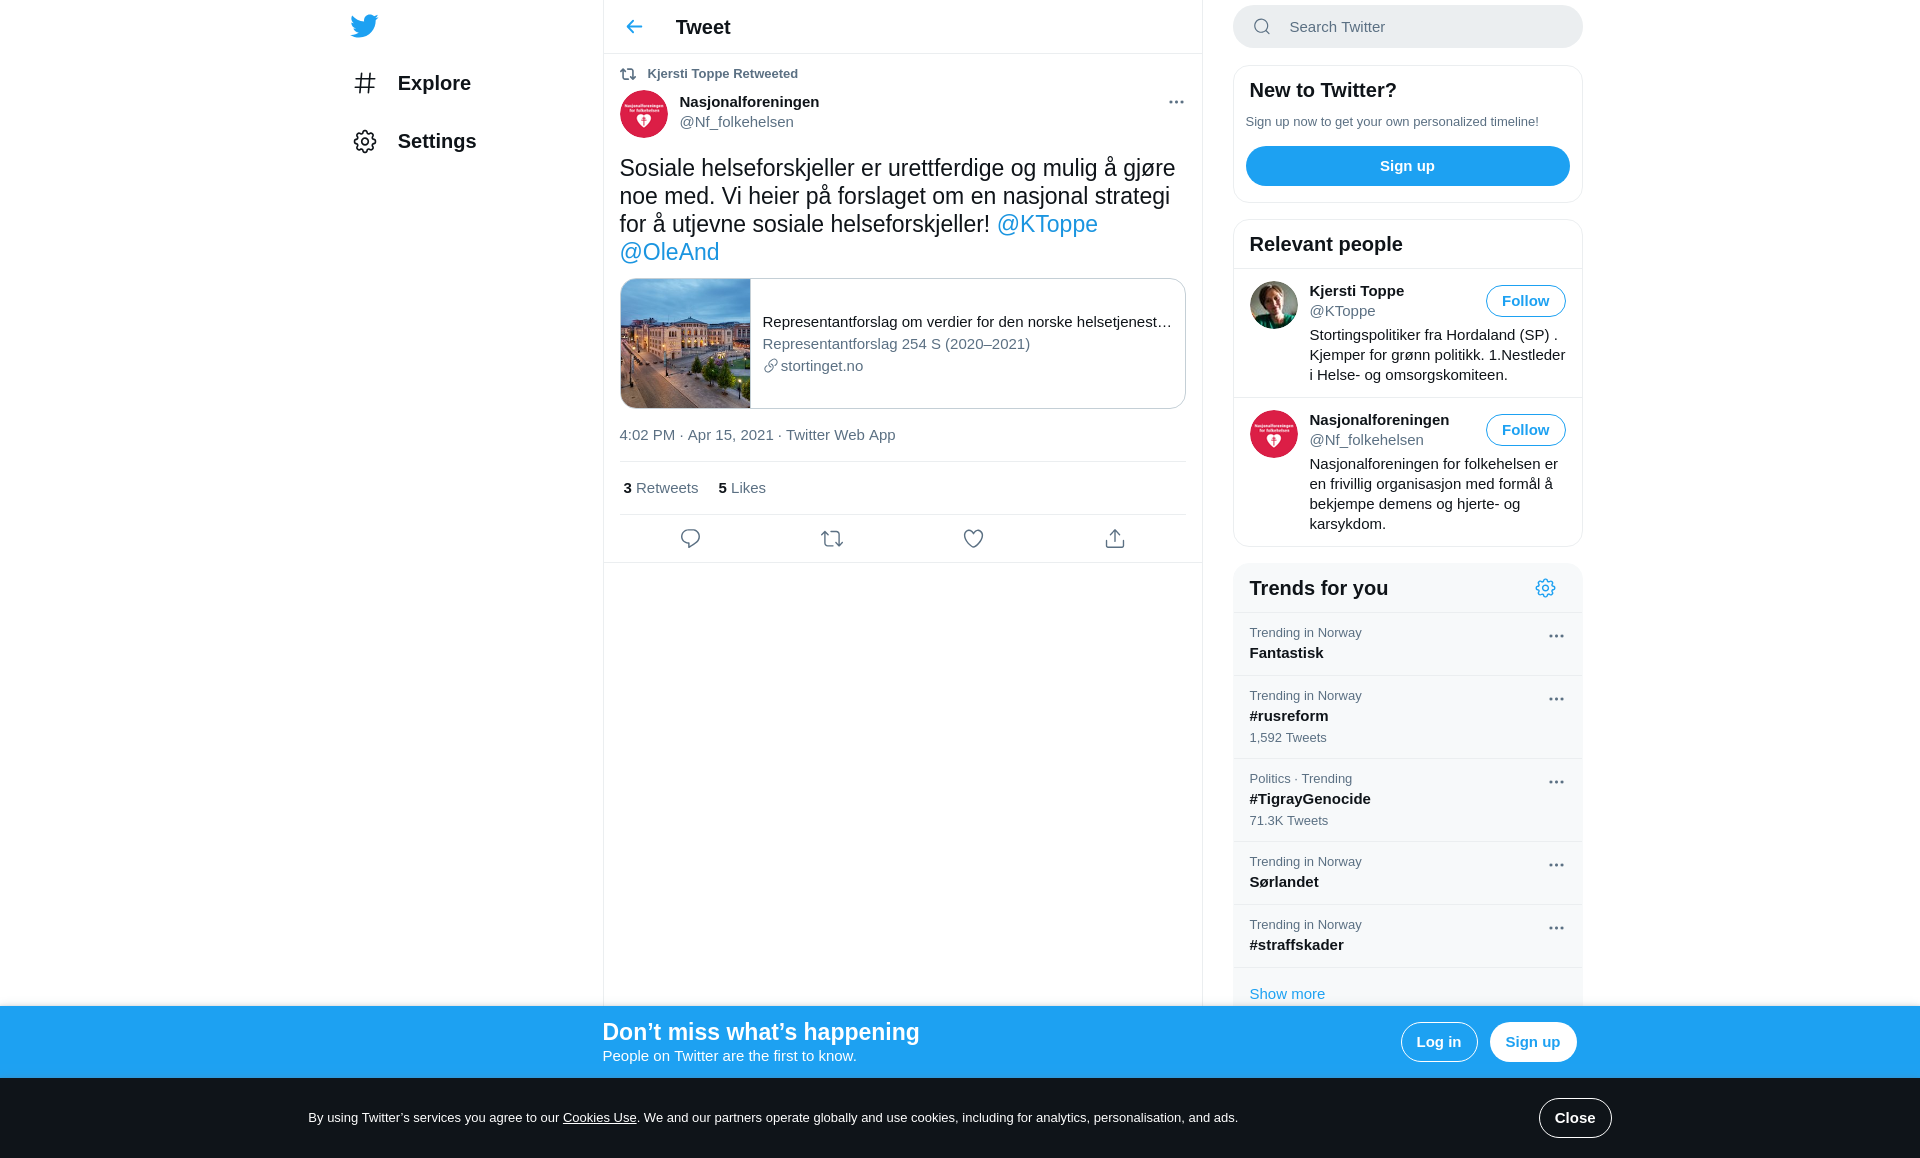Open Explore in the sidebar
The height and width of the screenshot is (1158, 1920).
click(412, 83)
